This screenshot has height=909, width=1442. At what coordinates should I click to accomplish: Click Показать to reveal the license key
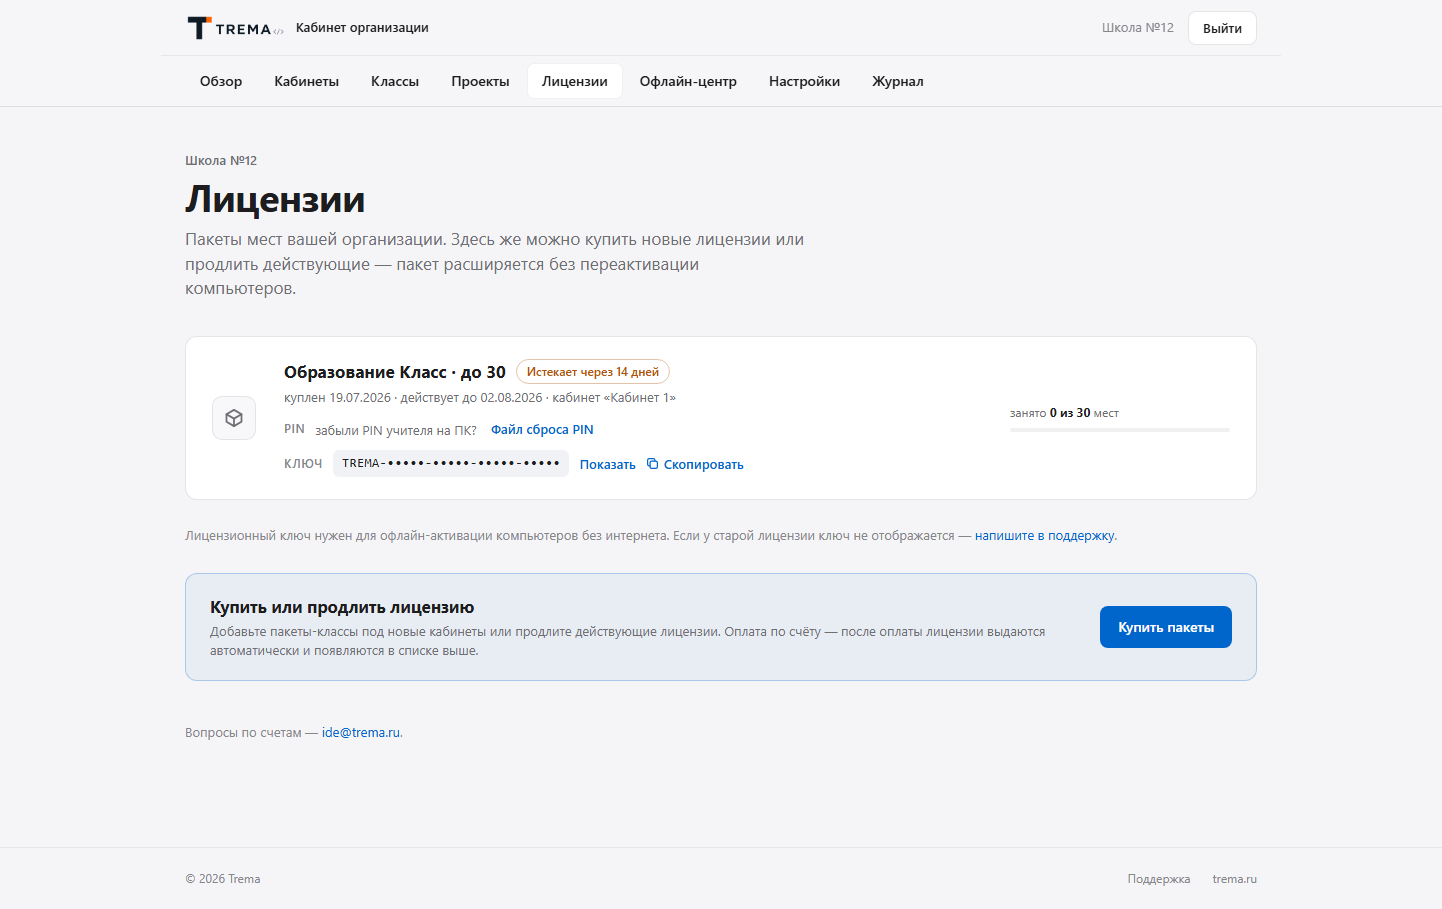[608, 464]
